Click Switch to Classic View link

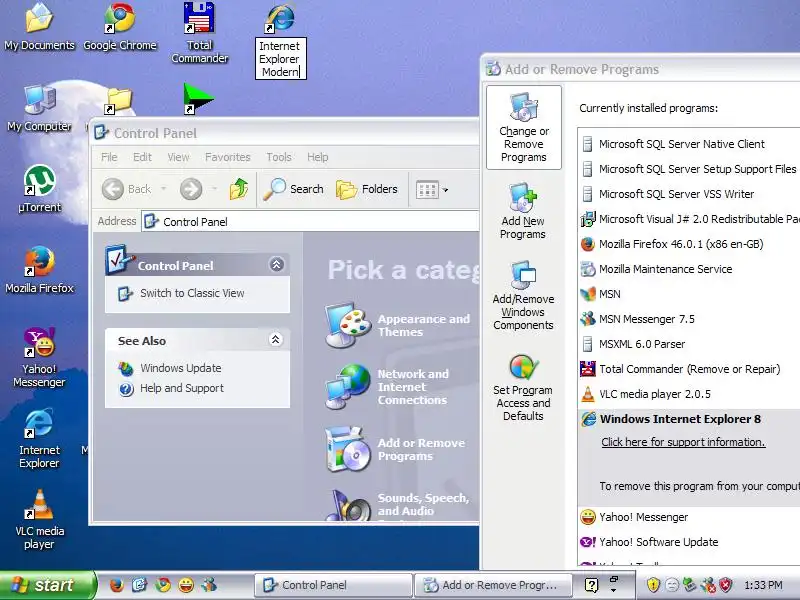click(192, 293)
